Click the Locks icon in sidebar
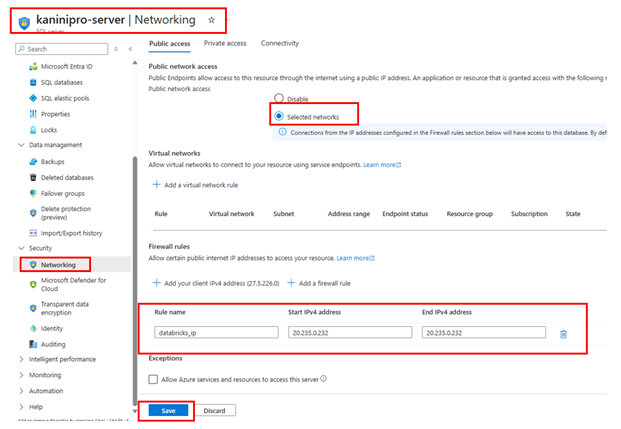621x429 pixels. [x=33, y=130]
